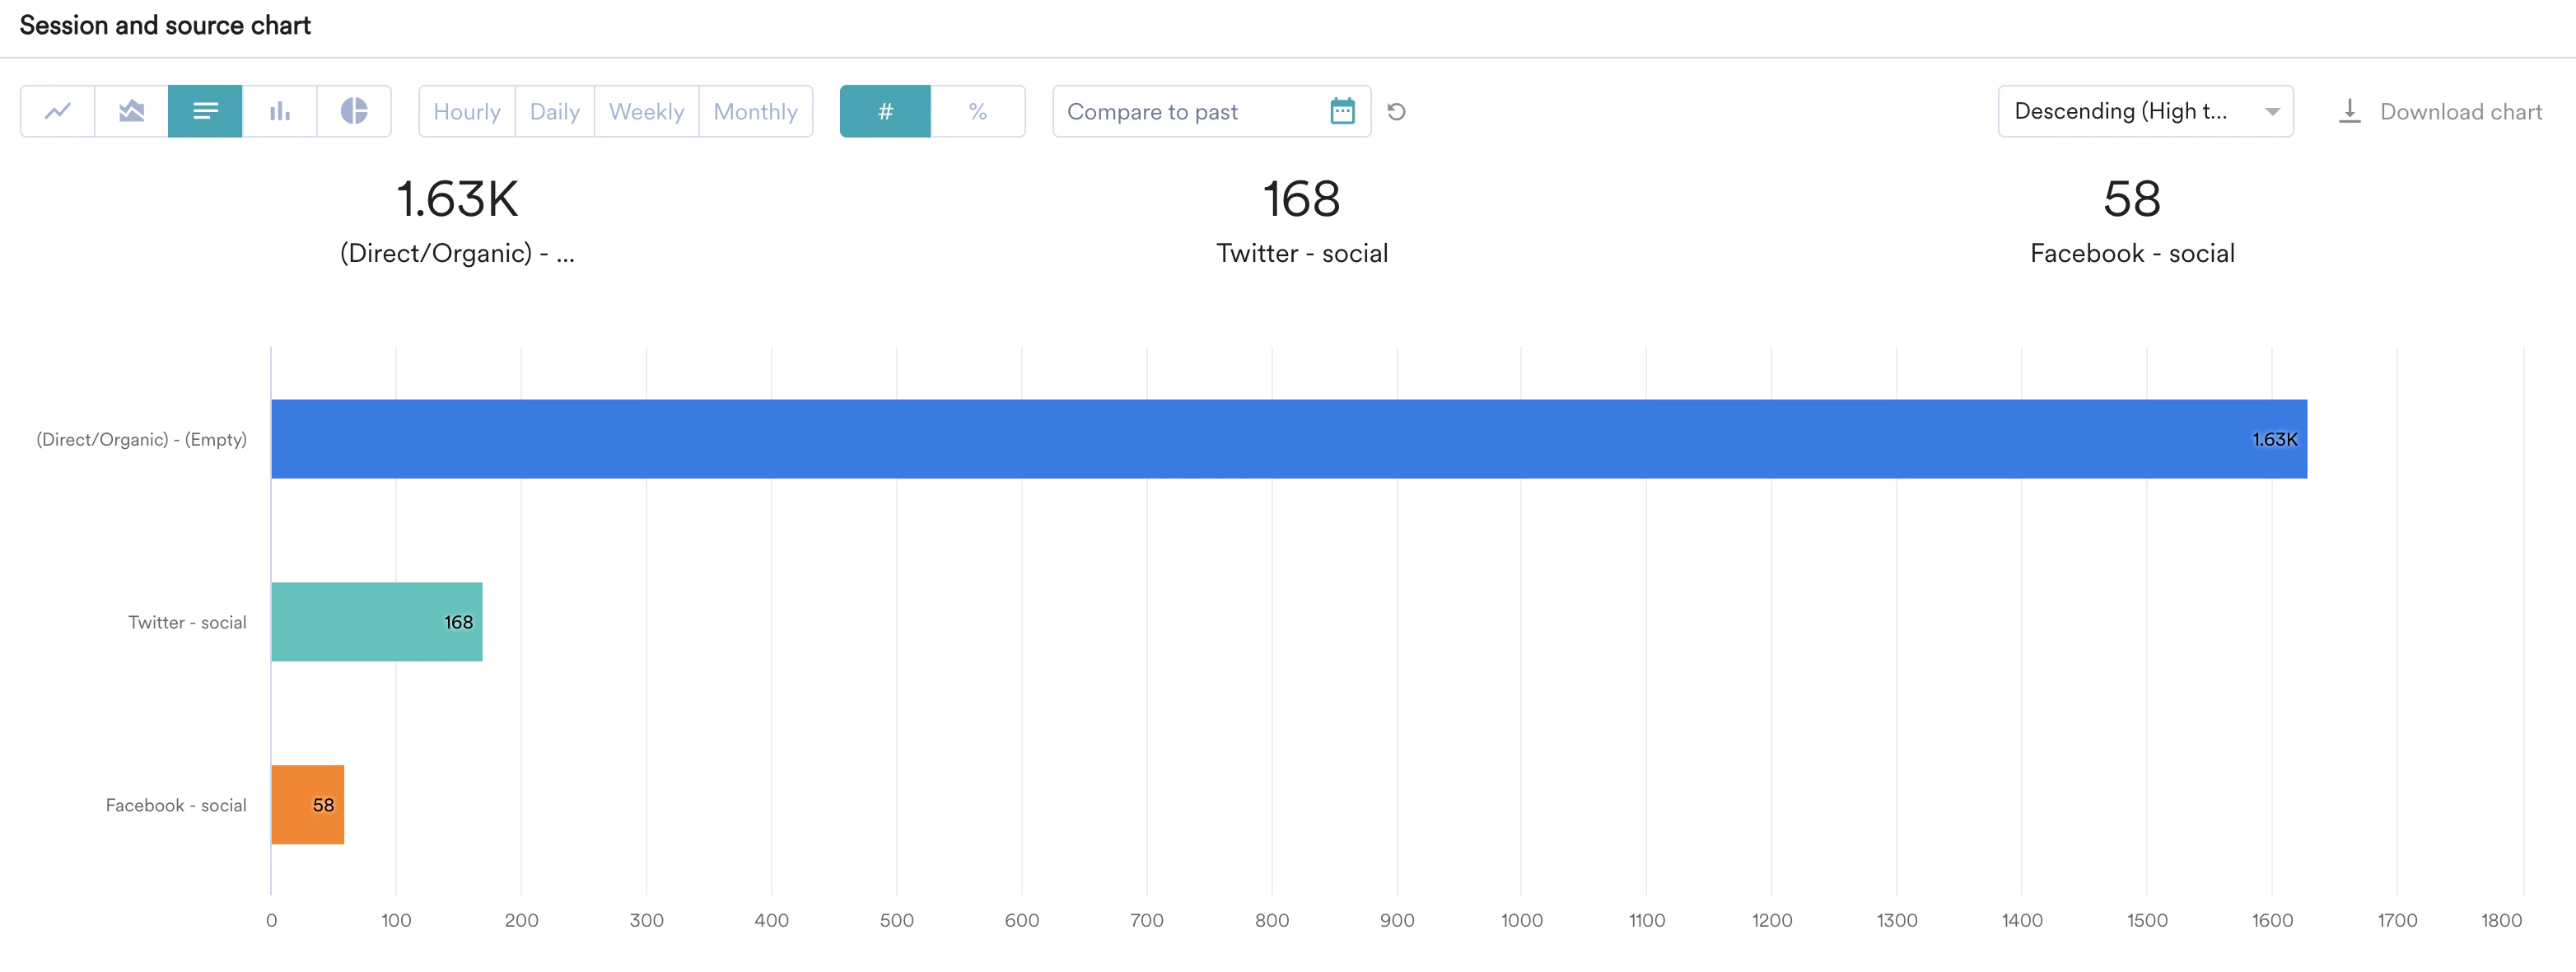Toggle Hourly time granularity
This screenshot has height=972, width=2576.
(x=467, y=111)
